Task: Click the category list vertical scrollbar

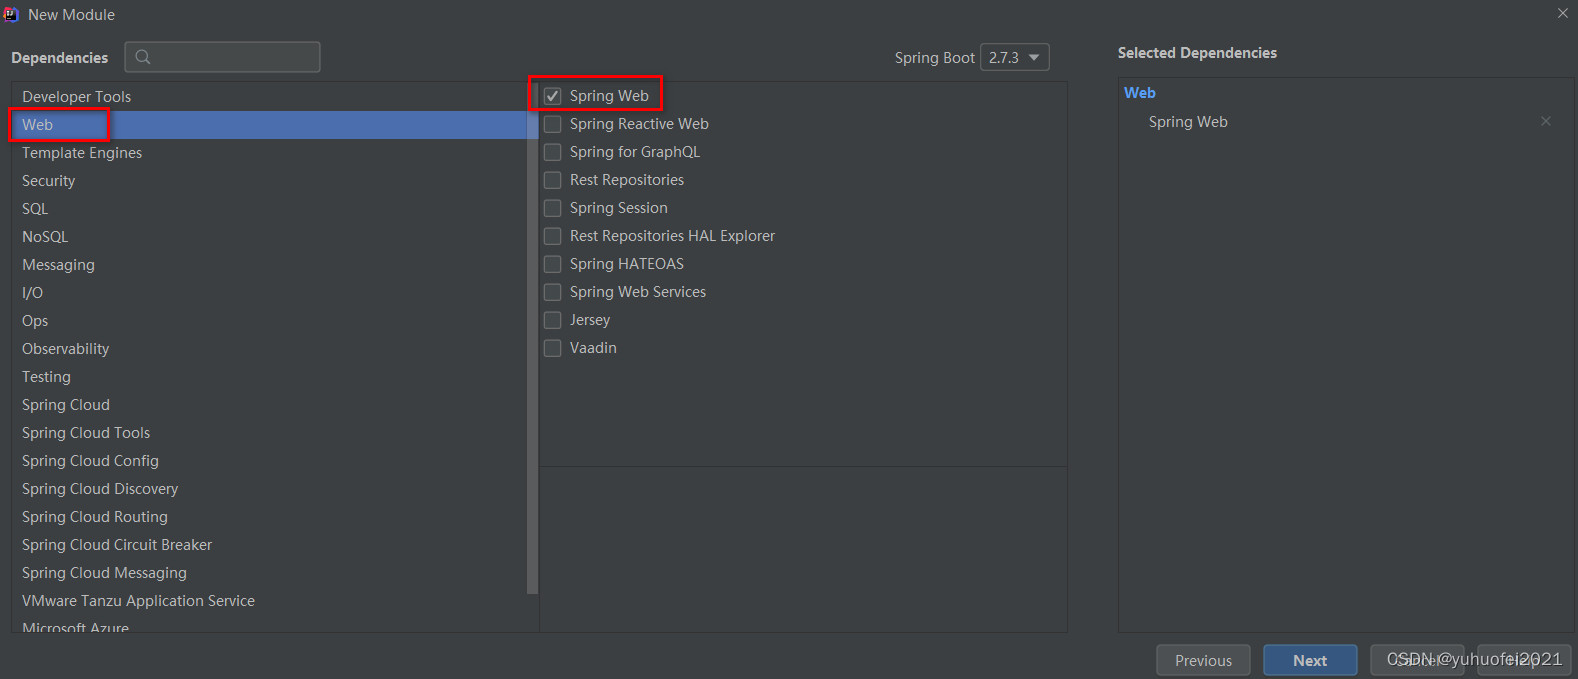Action: [x=532, y=350]
